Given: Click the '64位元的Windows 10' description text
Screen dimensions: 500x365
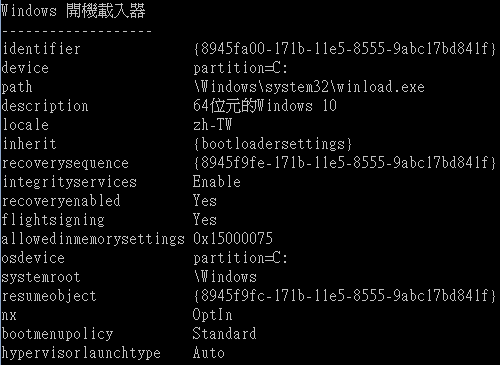Looking at the screenshot, I should point(265,106).
